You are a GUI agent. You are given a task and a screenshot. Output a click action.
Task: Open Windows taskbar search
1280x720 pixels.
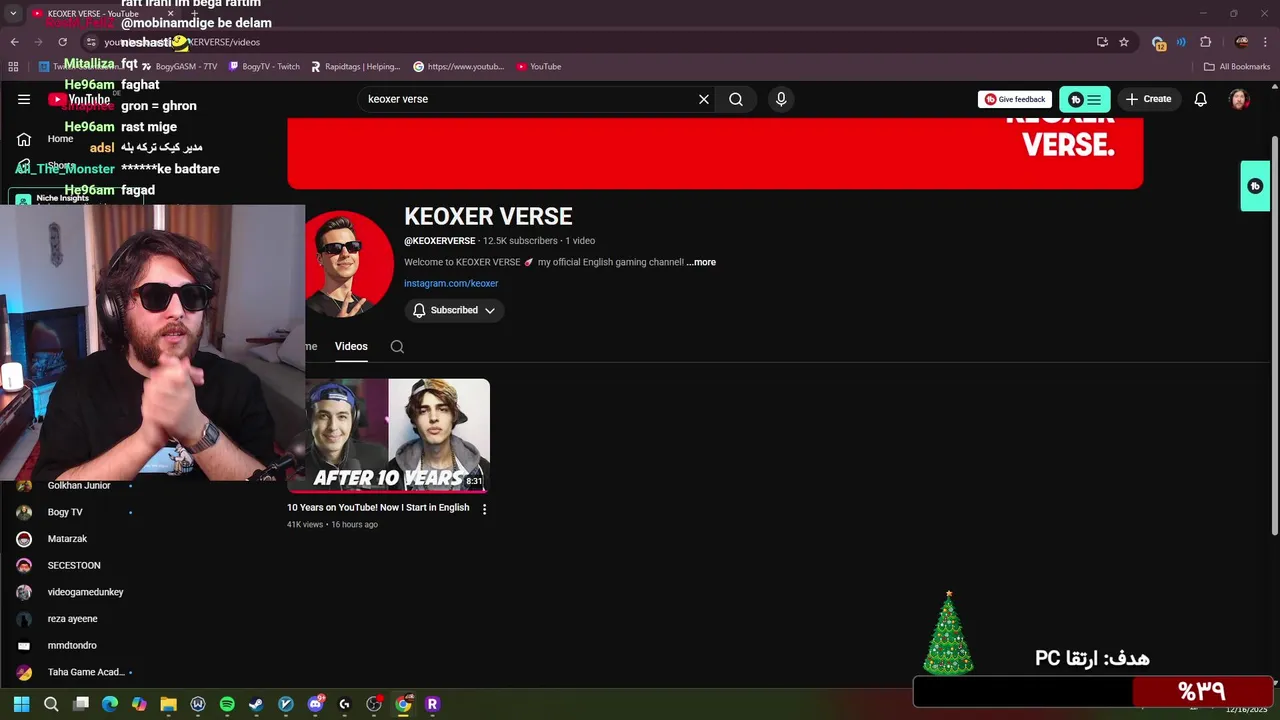click(51, 704)
